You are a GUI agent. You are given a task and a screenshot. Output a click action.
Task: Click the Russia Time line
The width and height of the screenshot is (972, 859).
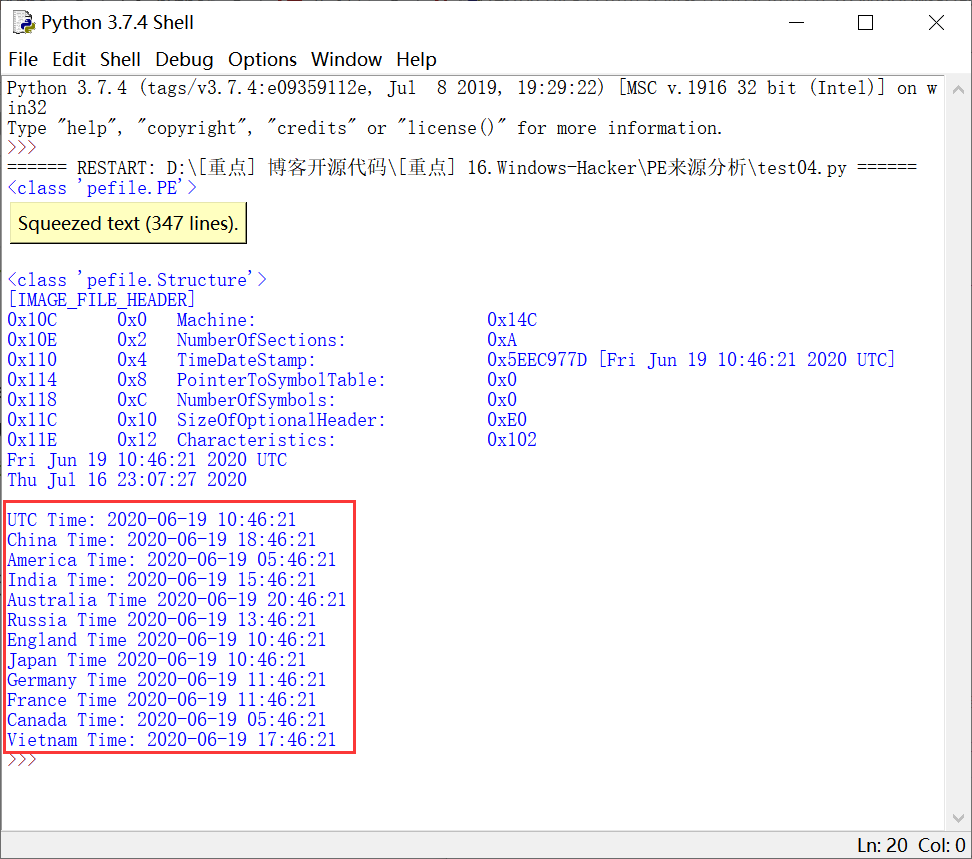tap(162, 619)
